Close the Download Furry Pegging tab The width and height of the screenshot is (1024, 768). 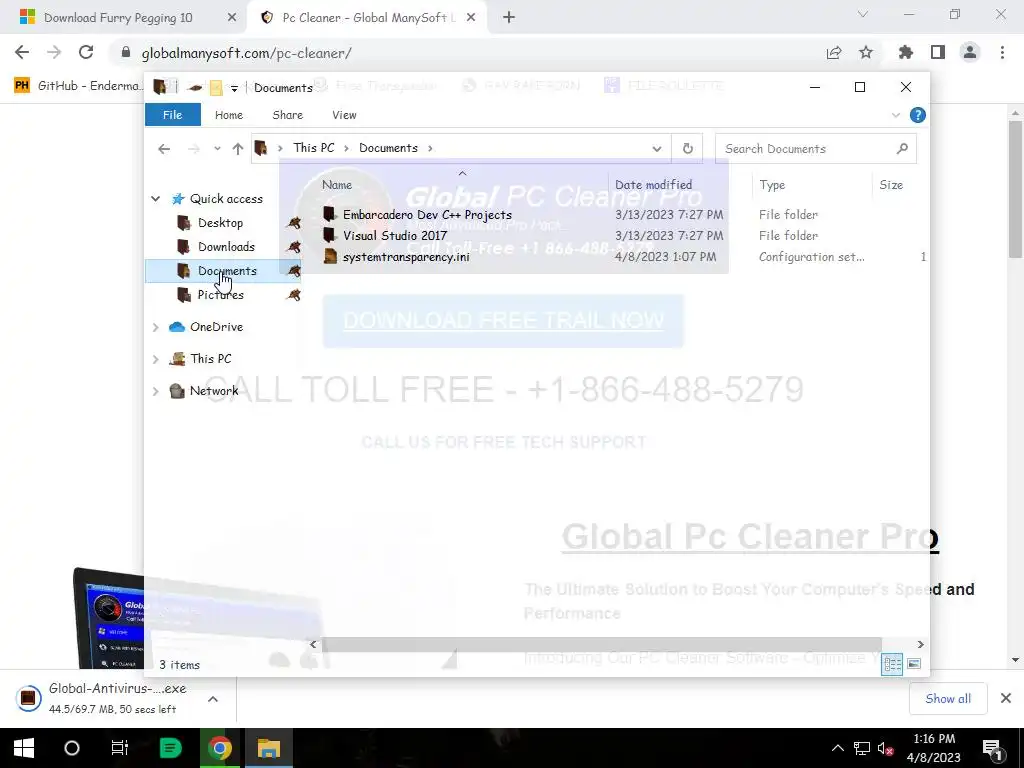(x=232, y=18)
